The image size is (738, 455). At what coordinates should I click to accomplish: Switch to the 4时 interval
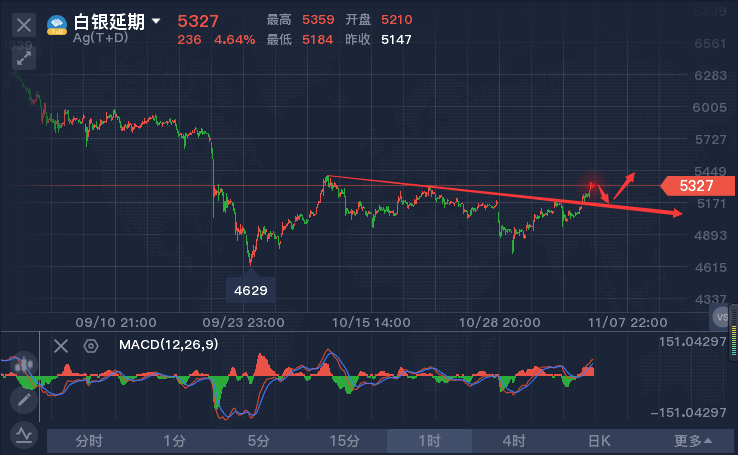point(514,440)
